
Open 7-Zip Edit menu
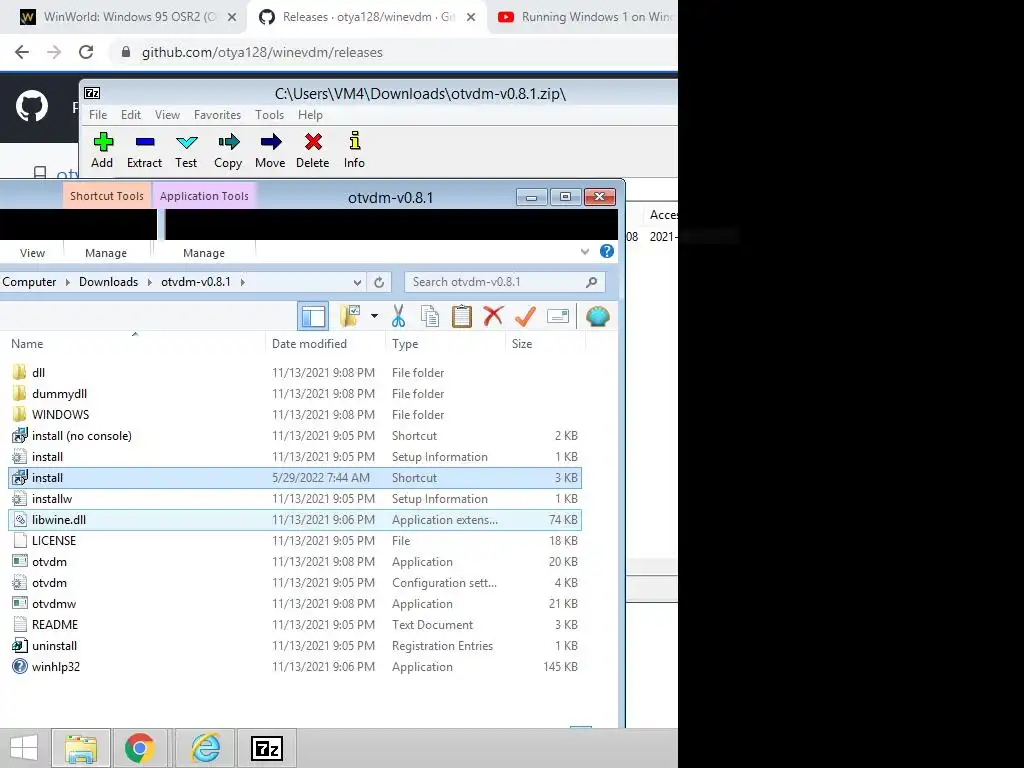click(131, 115)
